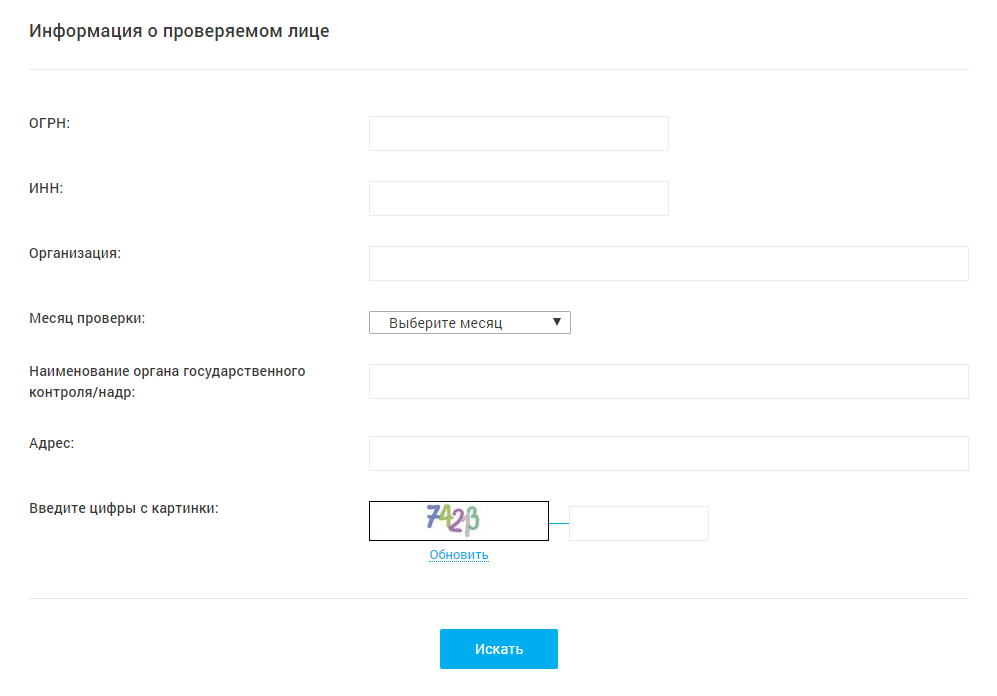The height and width of the screenshot is (696, 997).
Task: Focus the Адрес input field
Action: click(668, 453)
